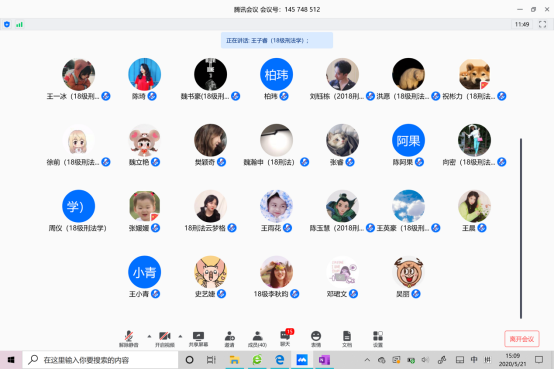Toggle the fullscreen icon beside the meeting timer
The image size is (554, 370).
[x=542, y=24]
